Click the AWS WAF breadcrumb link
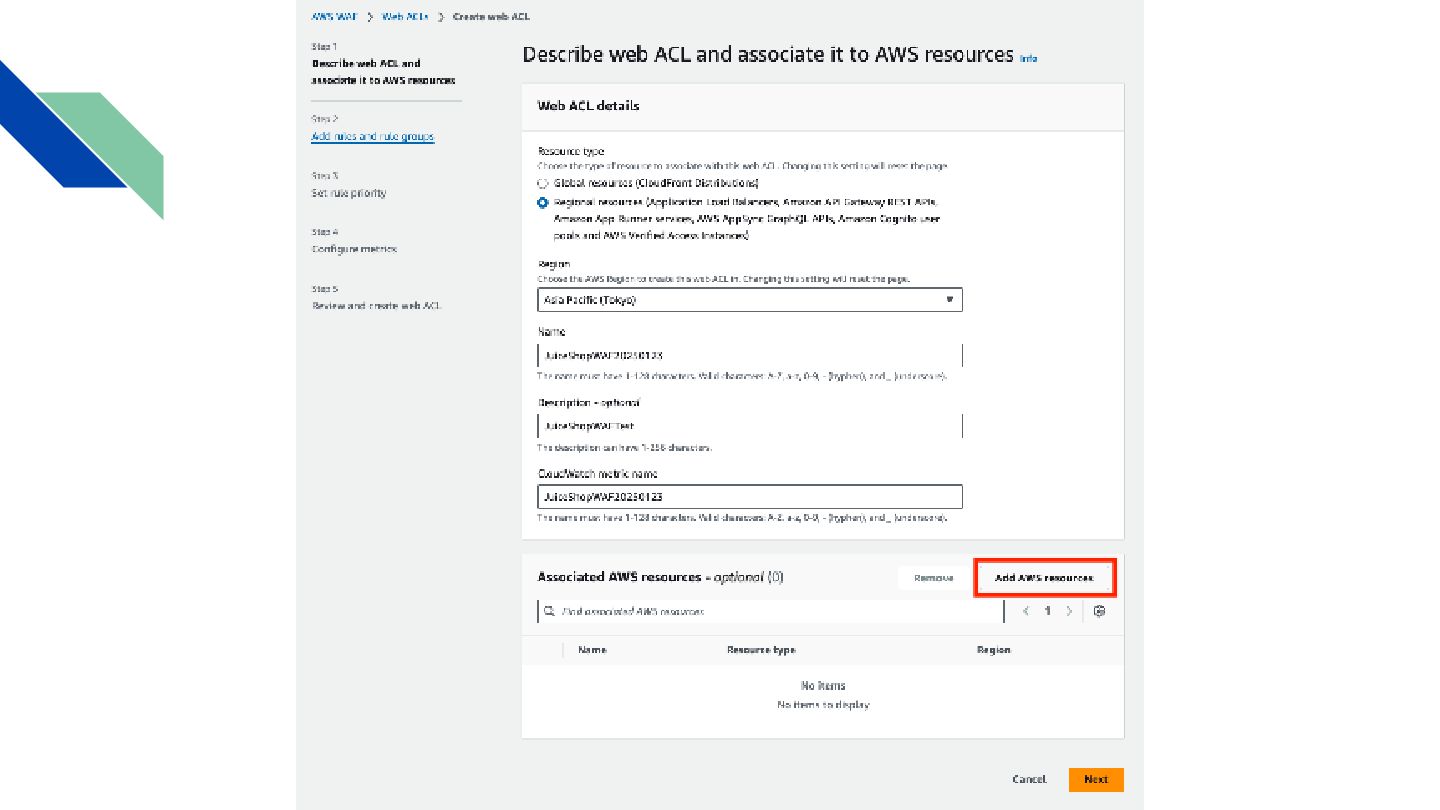 (x=334, y=17)
